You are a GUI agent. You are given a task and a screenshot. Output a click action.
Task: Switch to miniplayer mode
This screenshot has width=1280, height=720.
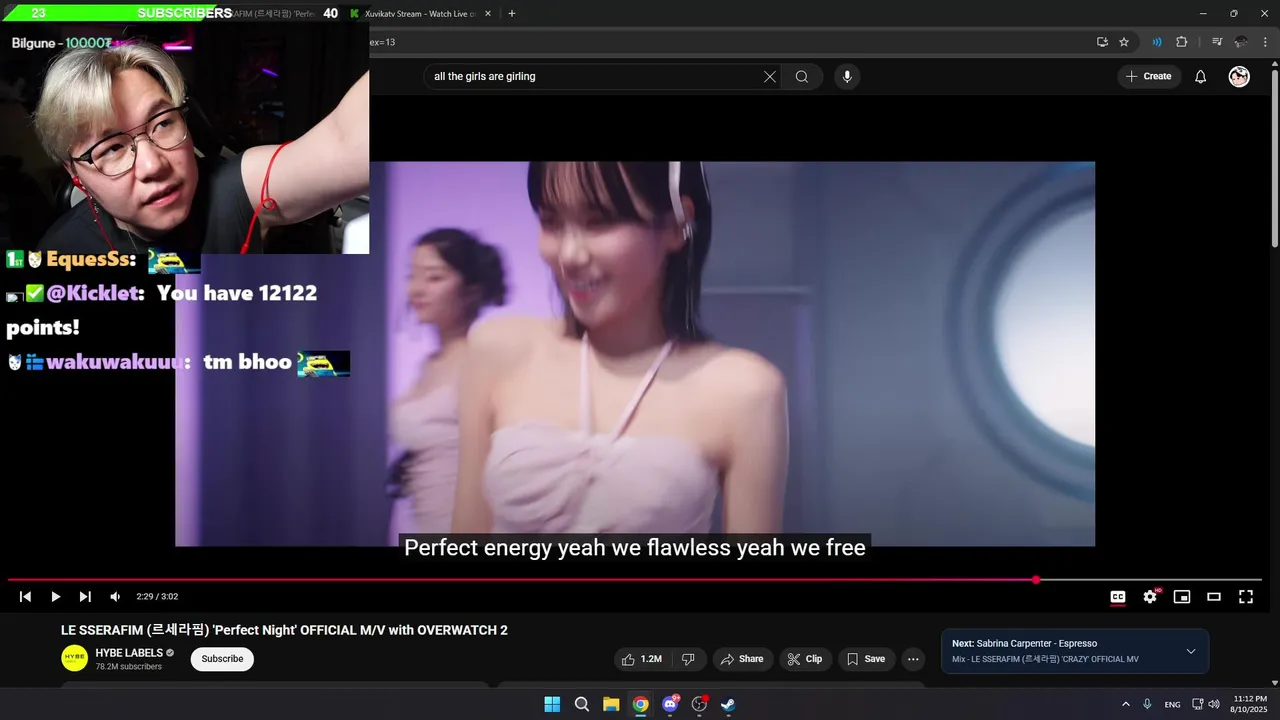pyautogui.click(x=1182, y=597)
